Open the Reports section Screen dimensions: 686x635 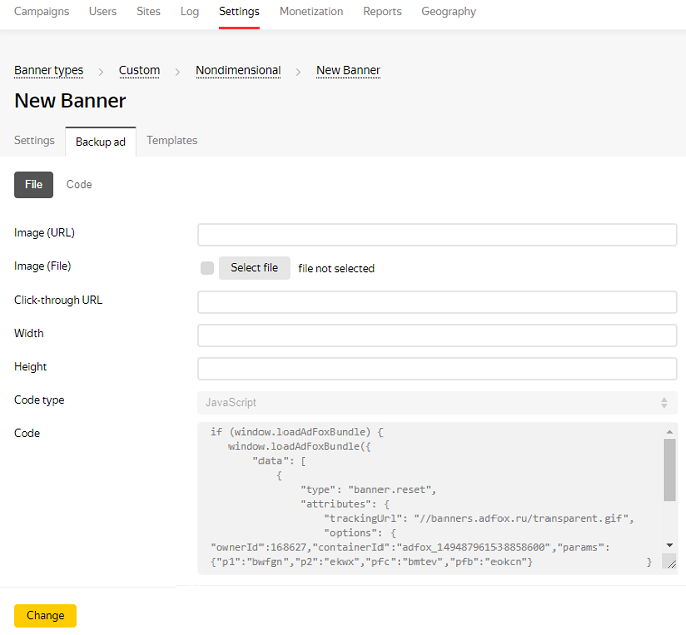(x=382, y=12)
